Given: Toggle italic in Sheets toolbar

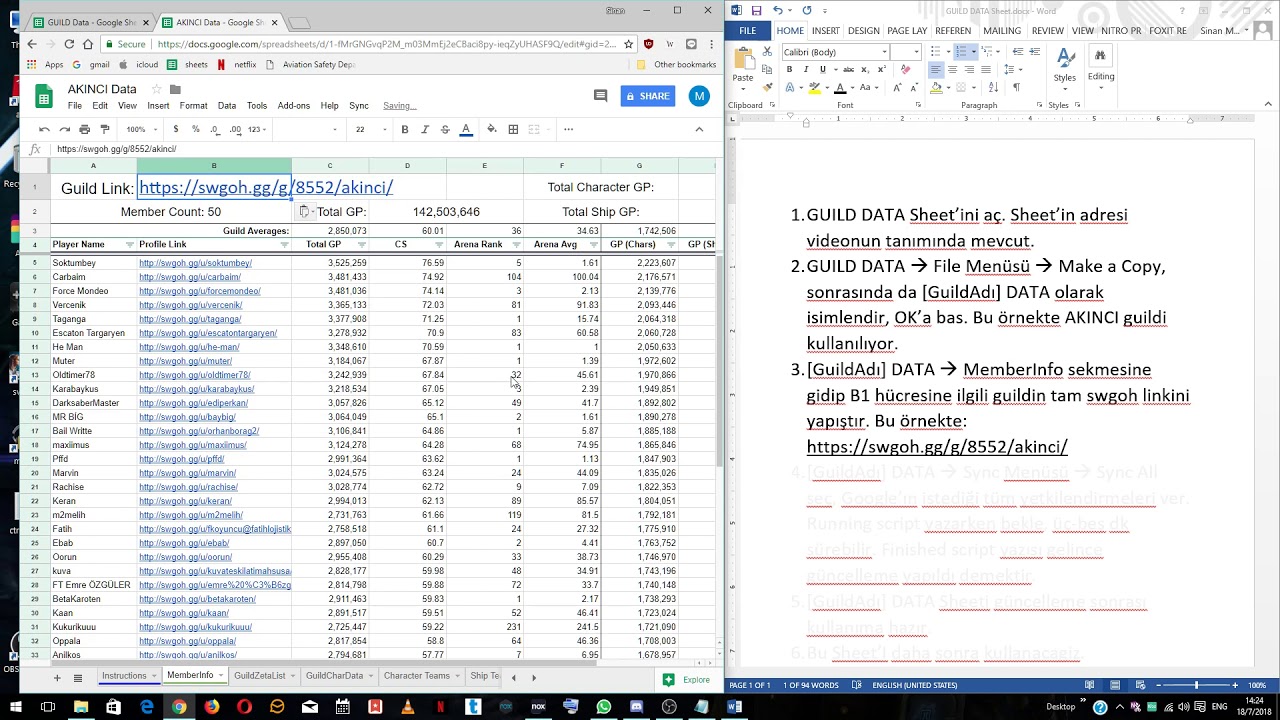Looking at the screenshot, I should [x=425, y=129].
